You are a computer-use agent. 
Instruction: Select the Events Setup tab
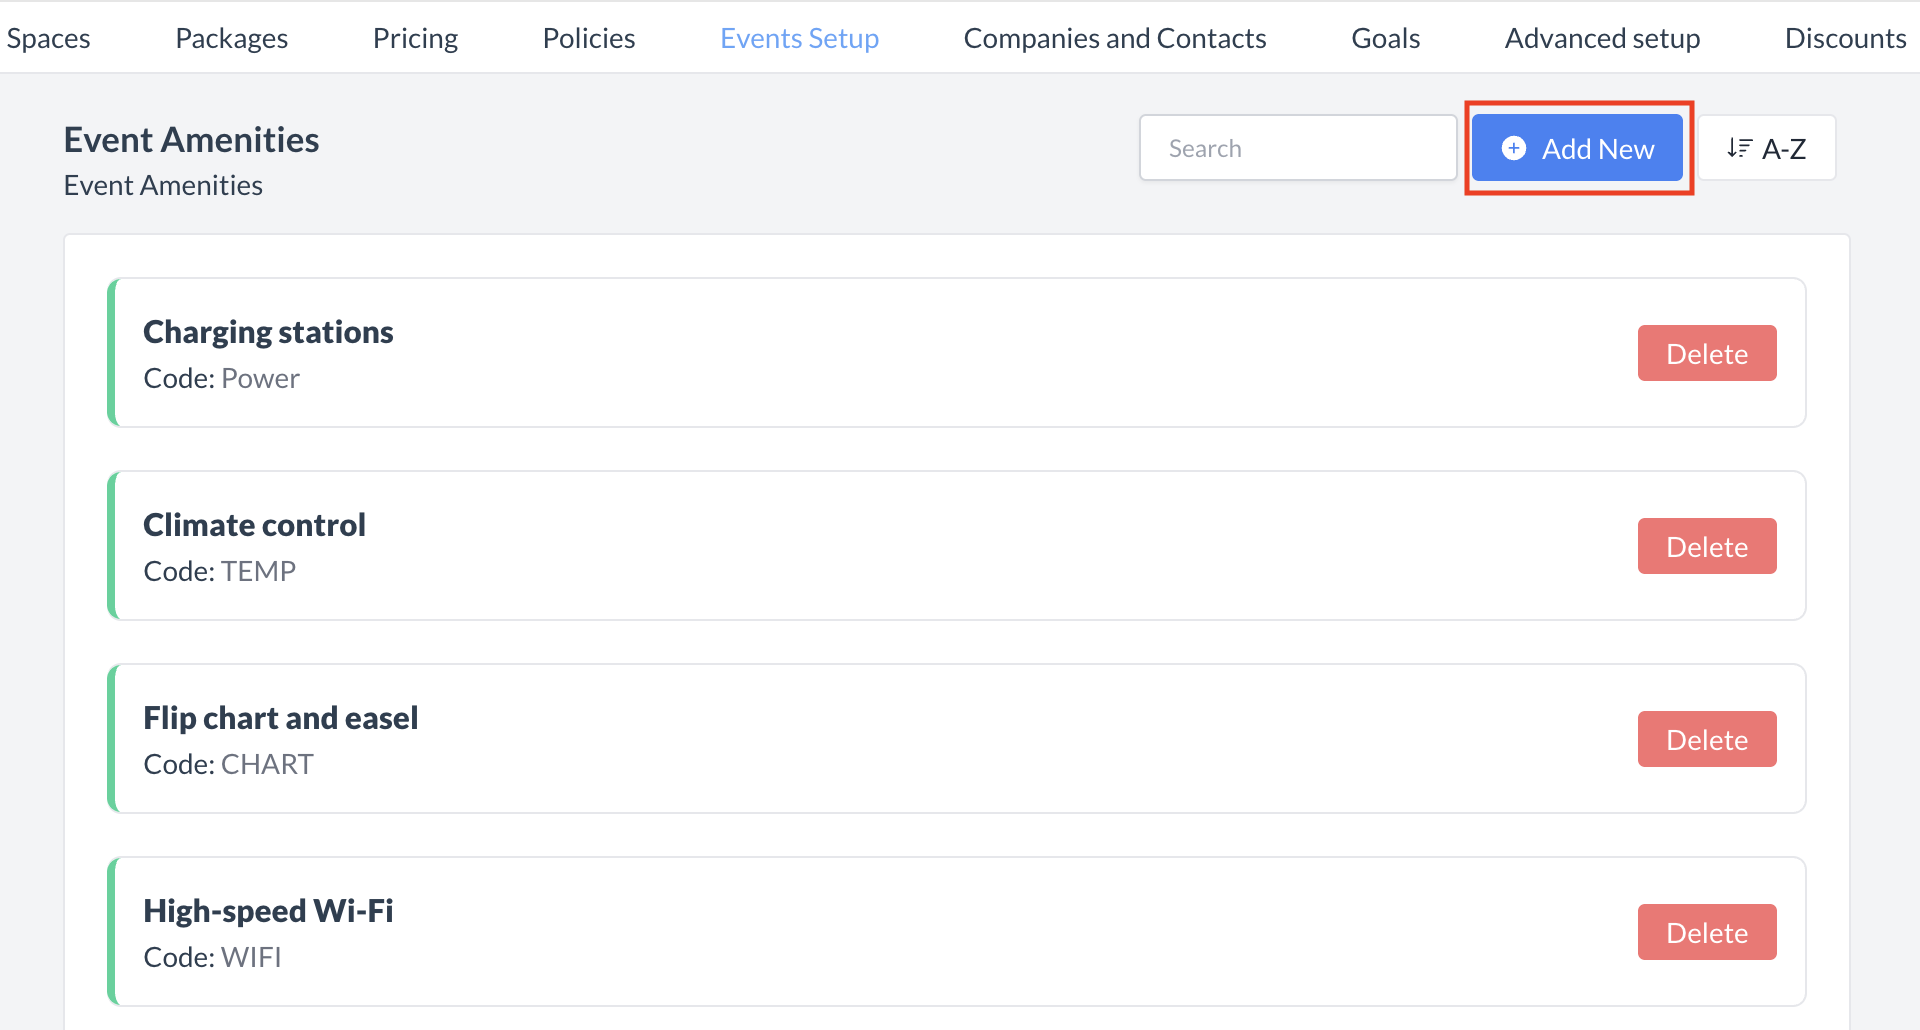pos(799,38)
